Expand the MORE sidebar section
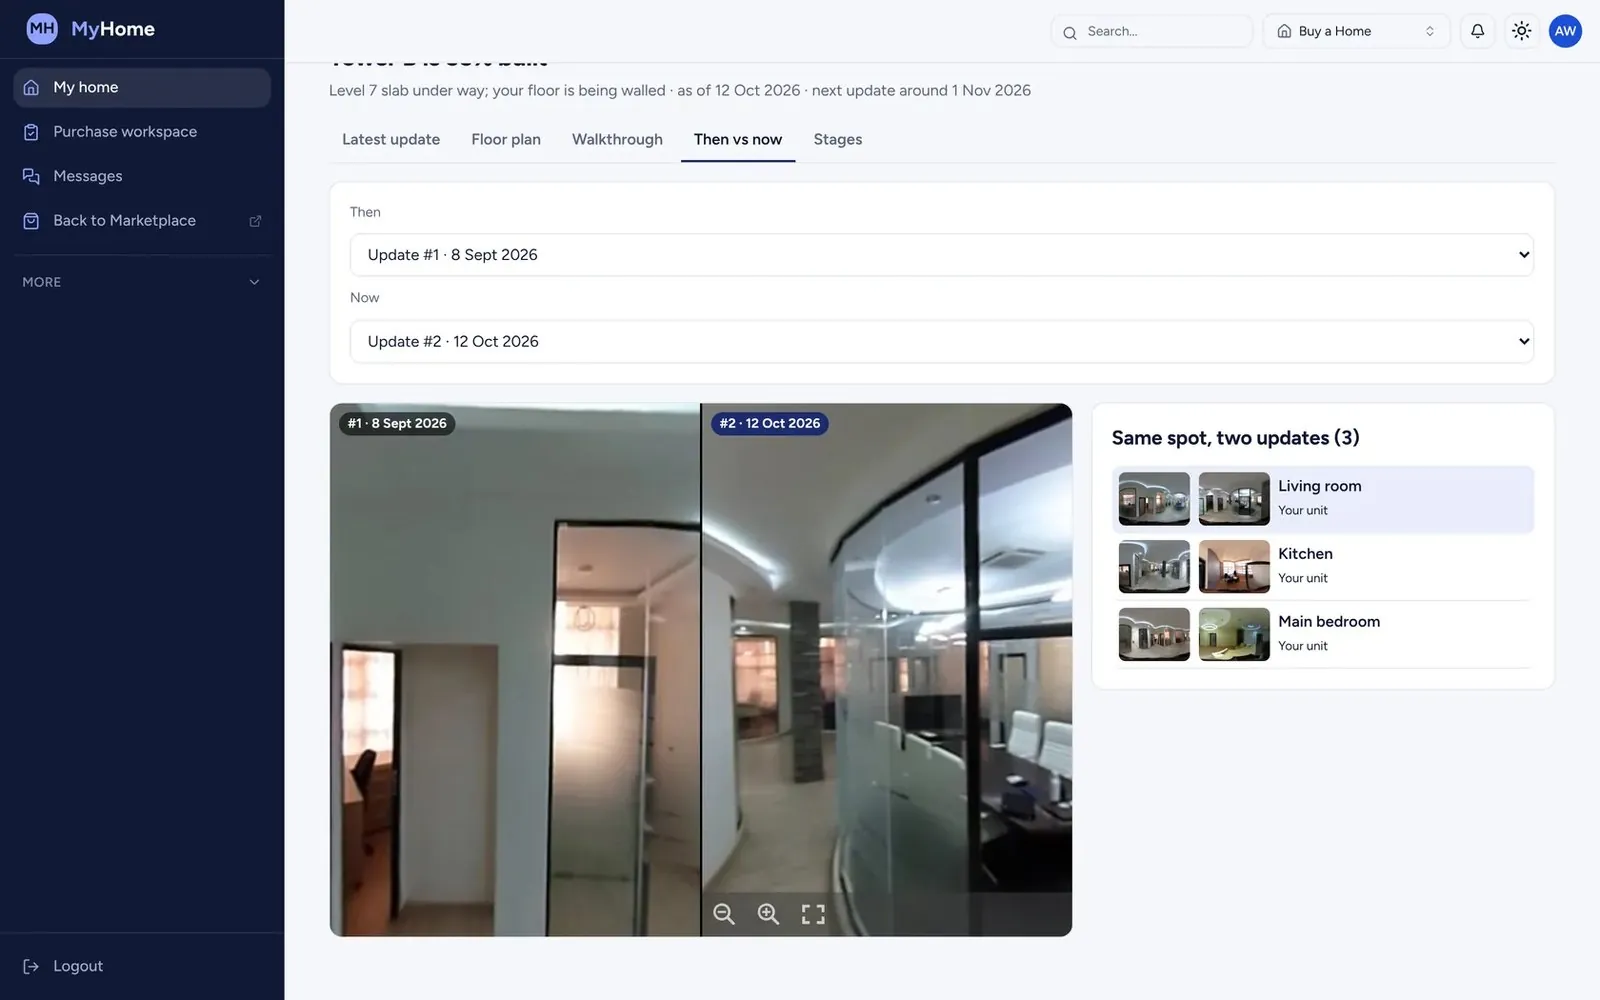This screenshot has height=1000, width=1600. click(142, 282)
